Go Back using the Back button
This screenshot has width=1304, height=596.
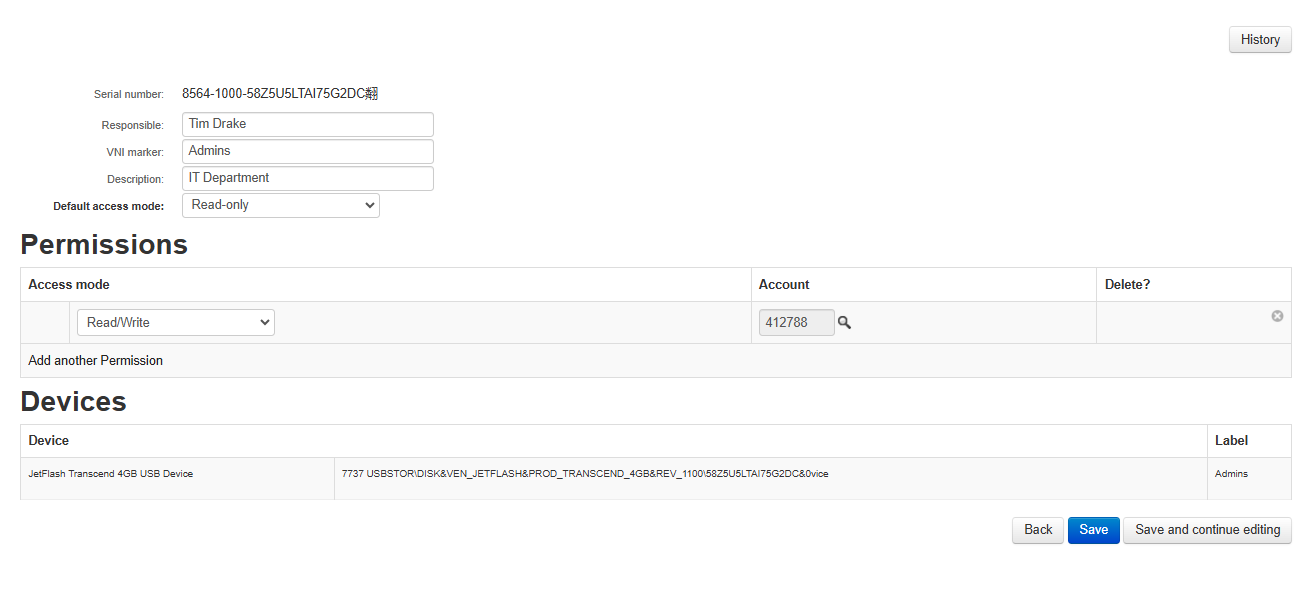click(x=1037, y=530)
